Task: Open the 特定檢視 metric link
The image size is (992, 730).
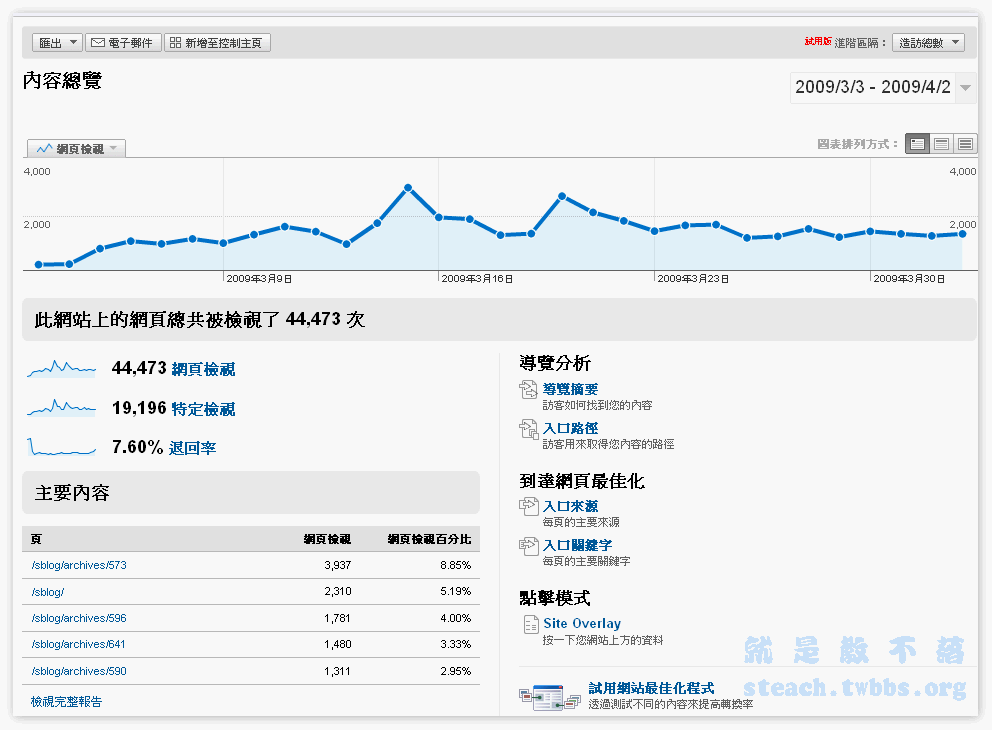Action: pos(203,409)
